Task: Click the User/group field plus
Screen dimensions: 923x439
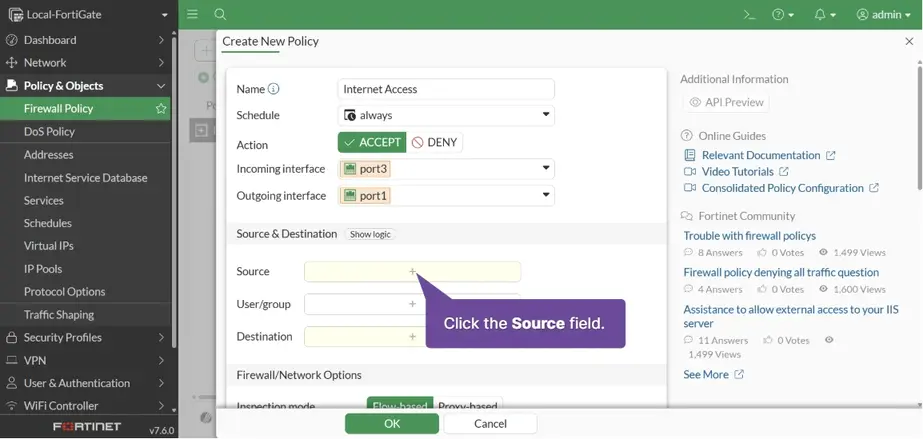Action: tap(412, 304)
